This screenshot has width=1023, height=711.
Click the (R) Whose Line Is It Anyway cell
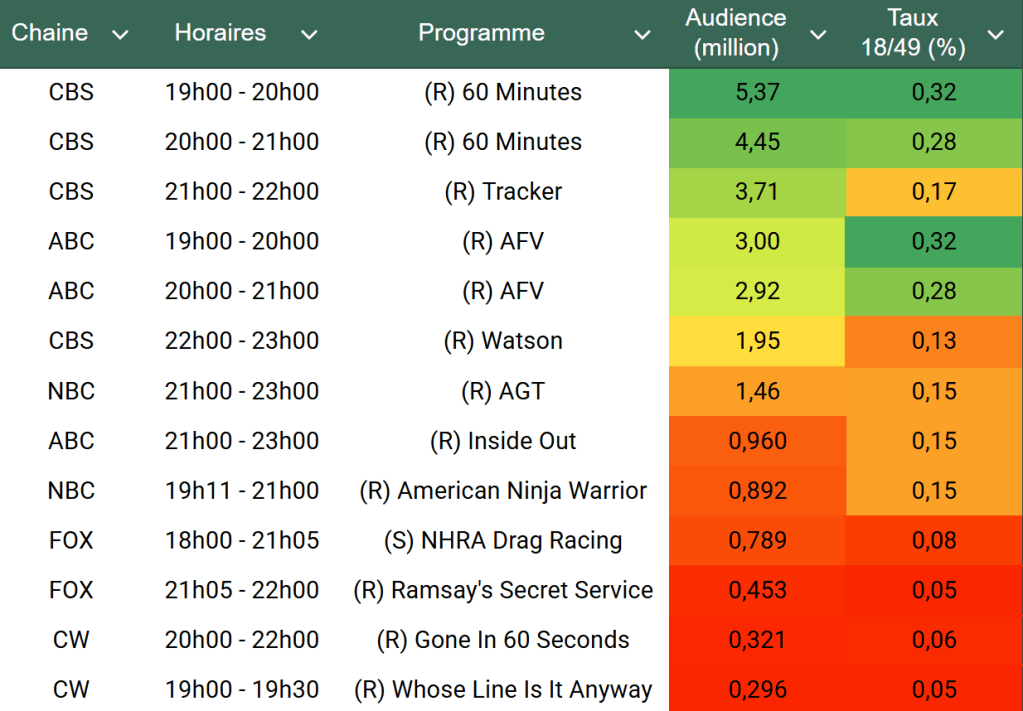[503, 690]
